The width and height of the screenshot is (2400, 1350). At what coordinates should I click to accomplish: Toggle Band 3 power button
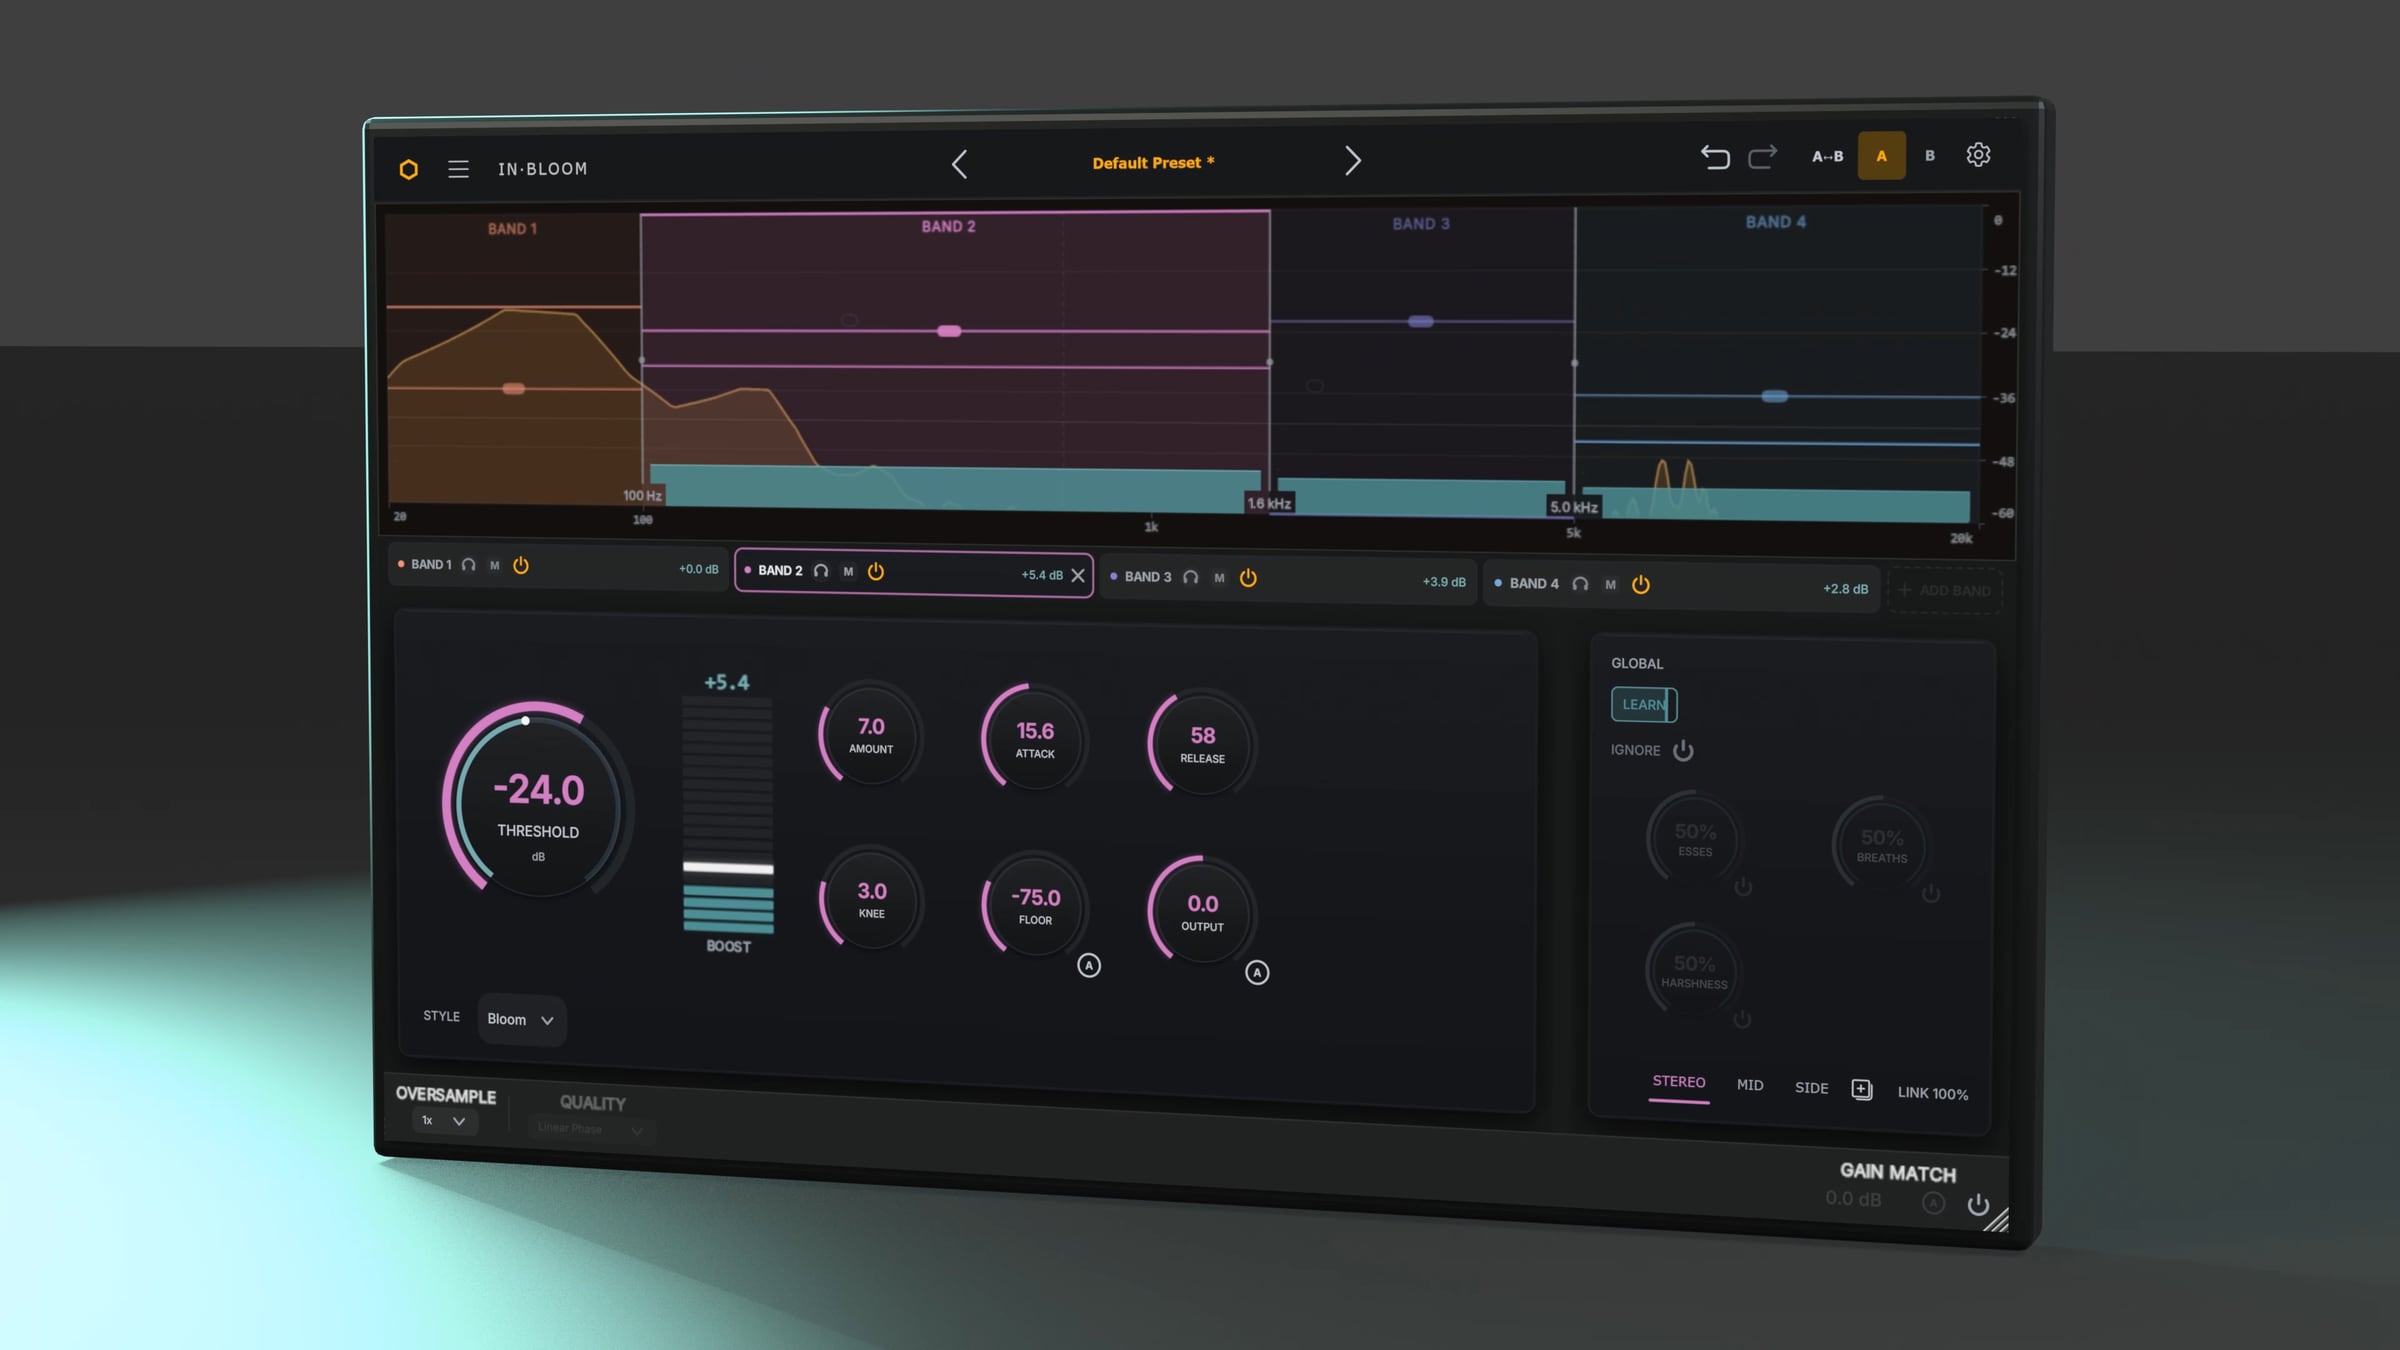[1248, 577]
